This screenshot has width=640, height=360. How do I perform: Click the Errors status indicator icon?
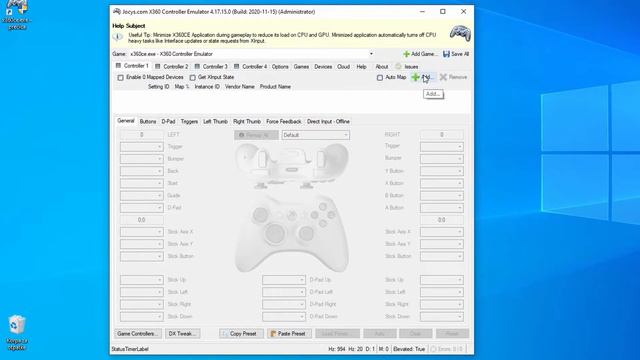(x=433, y=349)
